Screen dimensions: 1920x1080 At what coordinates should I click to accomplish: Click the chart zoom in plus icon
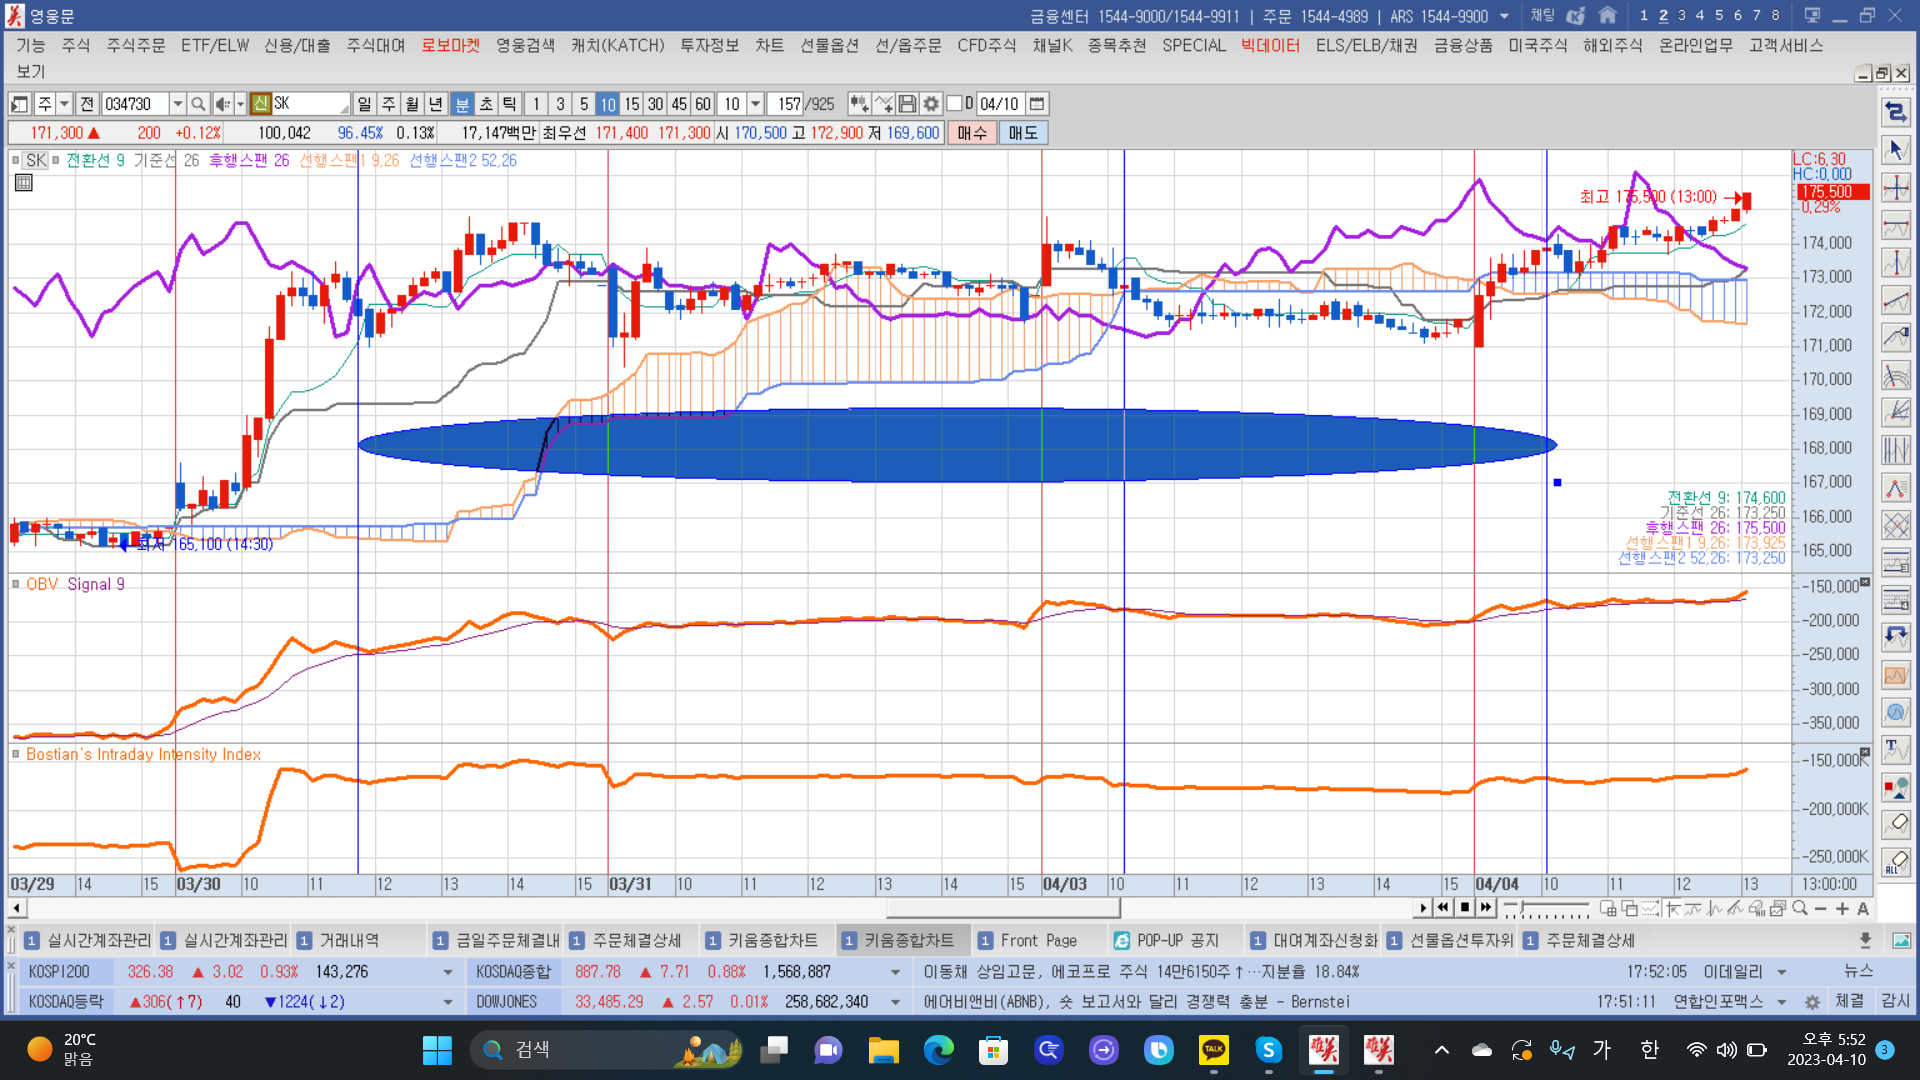pyautogui.click(x=1842, y=909)
